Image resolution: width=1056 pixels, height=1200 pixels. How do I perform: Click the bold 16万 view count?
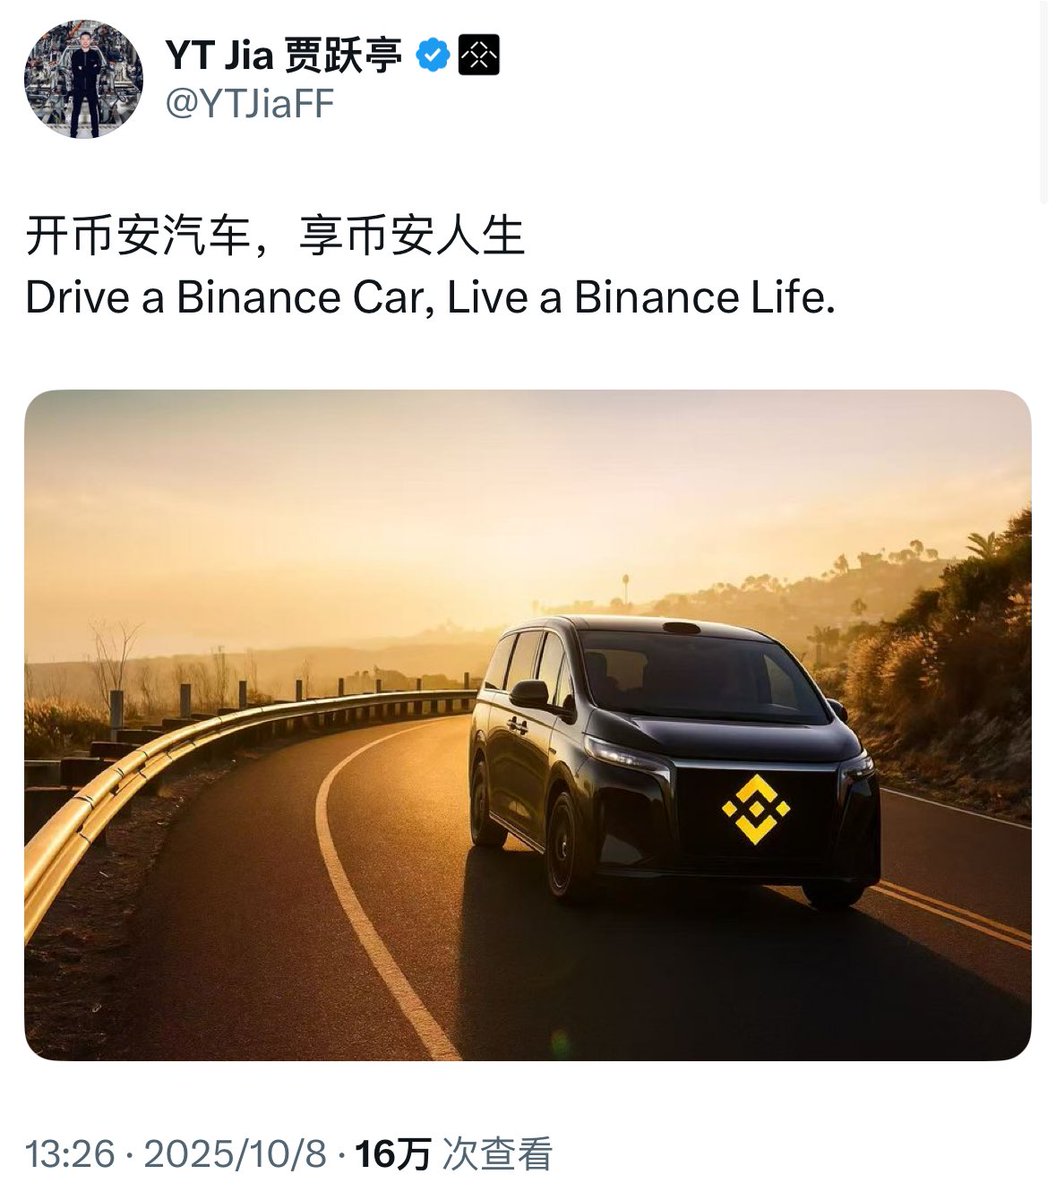(x=393, y=1155)
